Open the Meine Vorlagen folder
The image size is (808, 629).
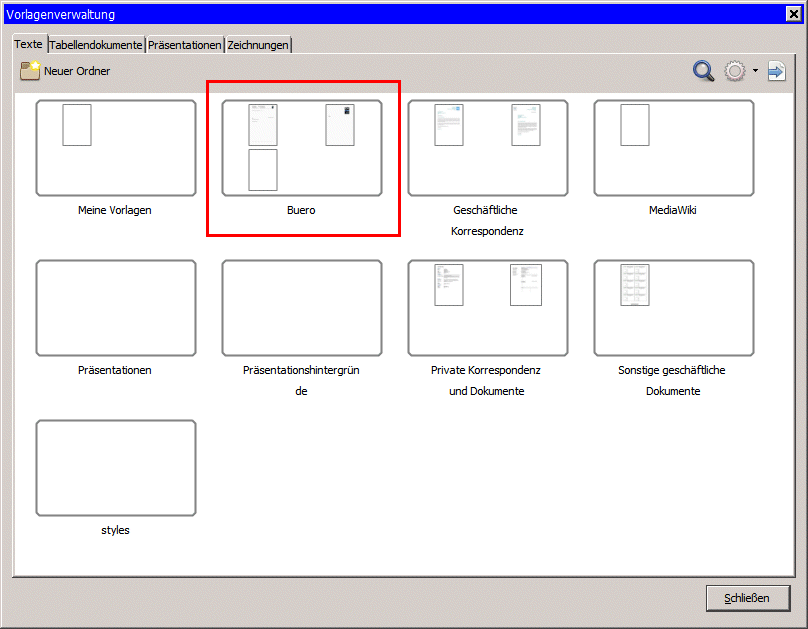[115, 147]
